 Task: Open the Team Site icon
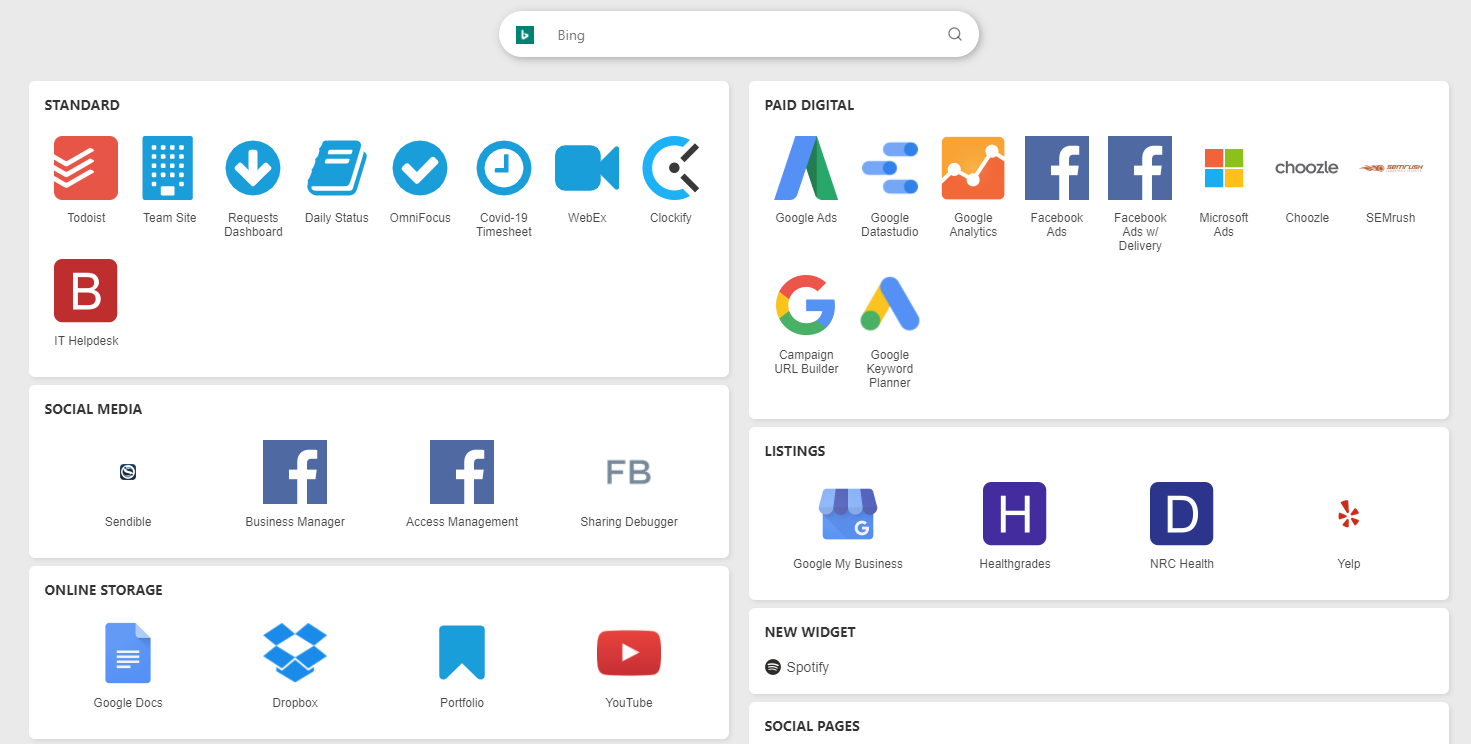pyautogui.click(x=168, y=168)
